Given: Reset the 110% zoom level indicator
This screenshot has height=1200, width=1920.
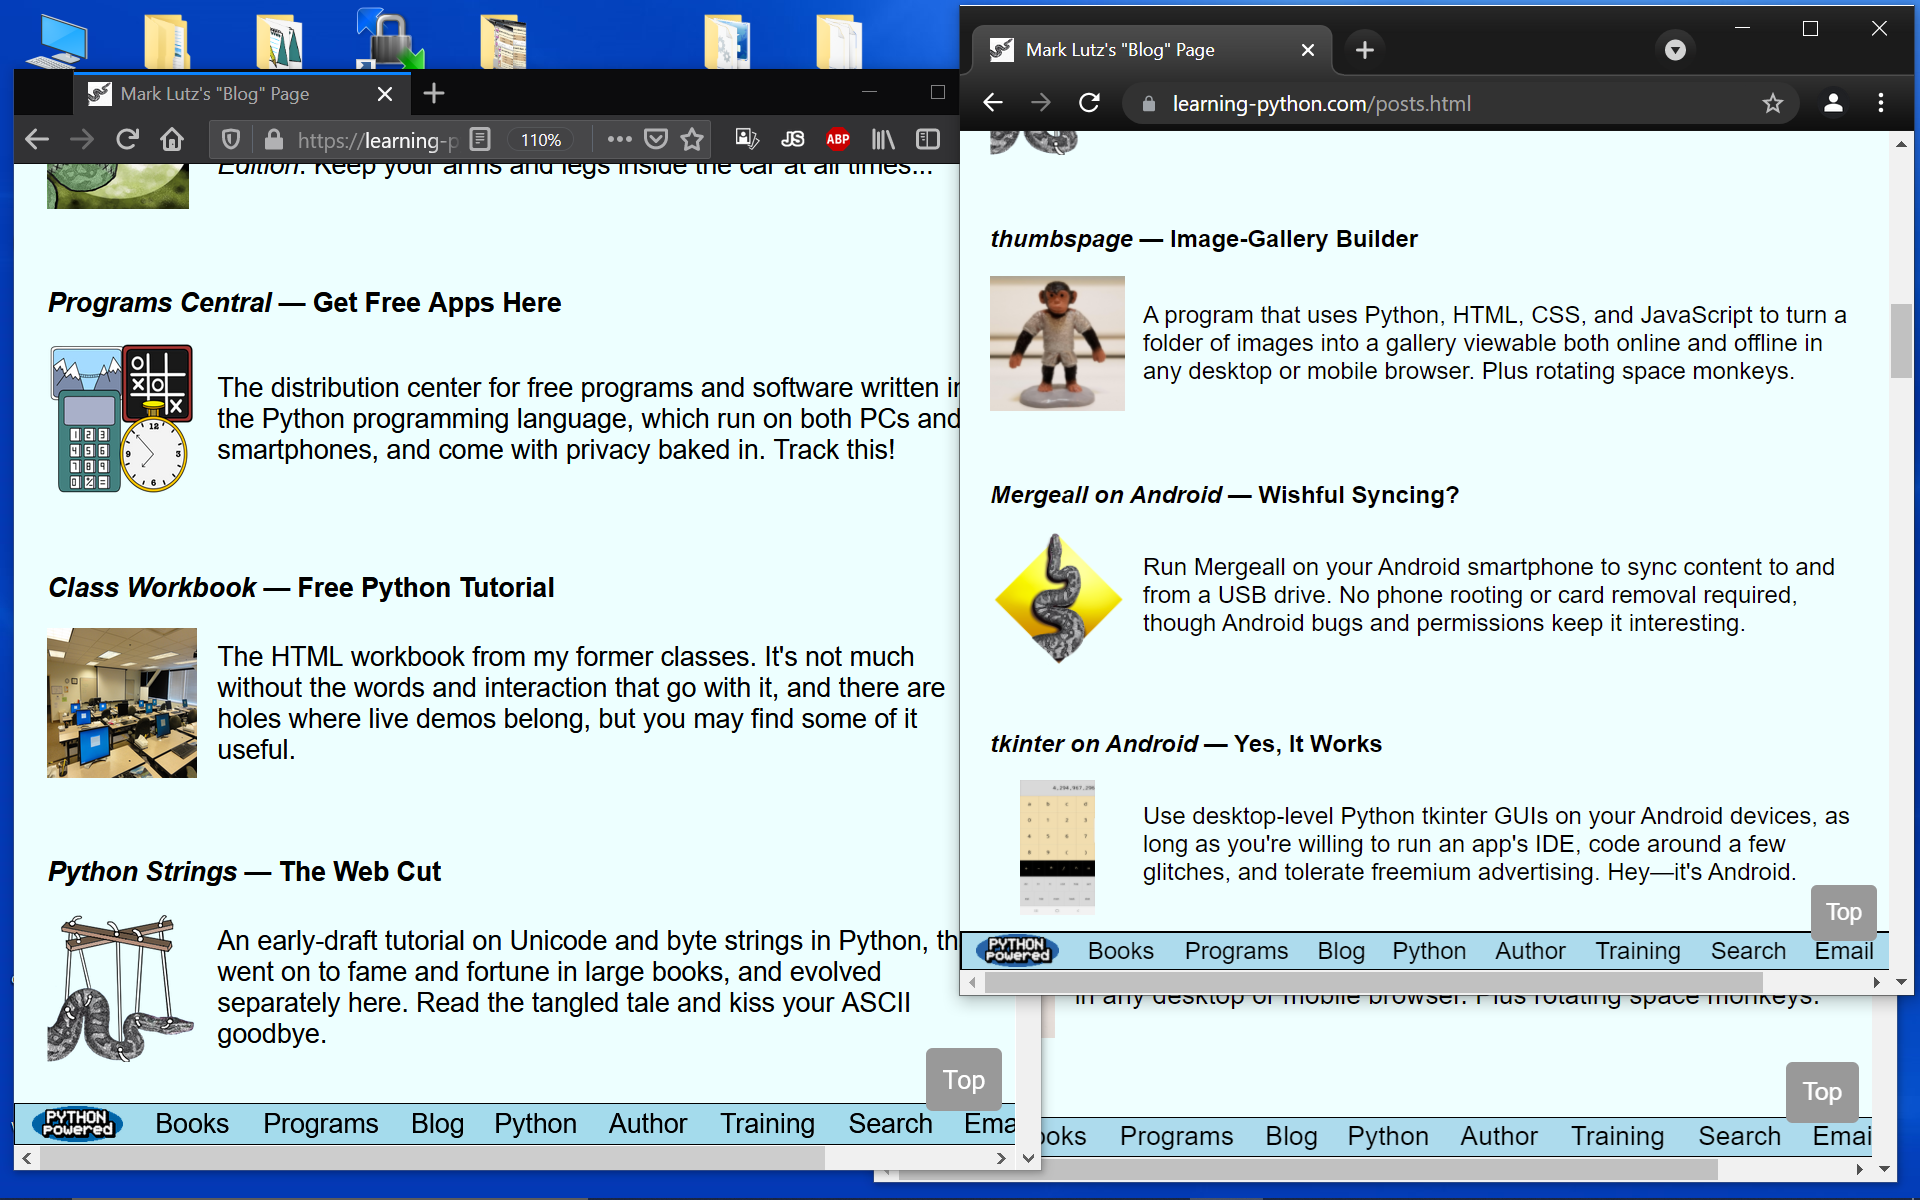Looking at the screenshot, I should click(540, 140).
